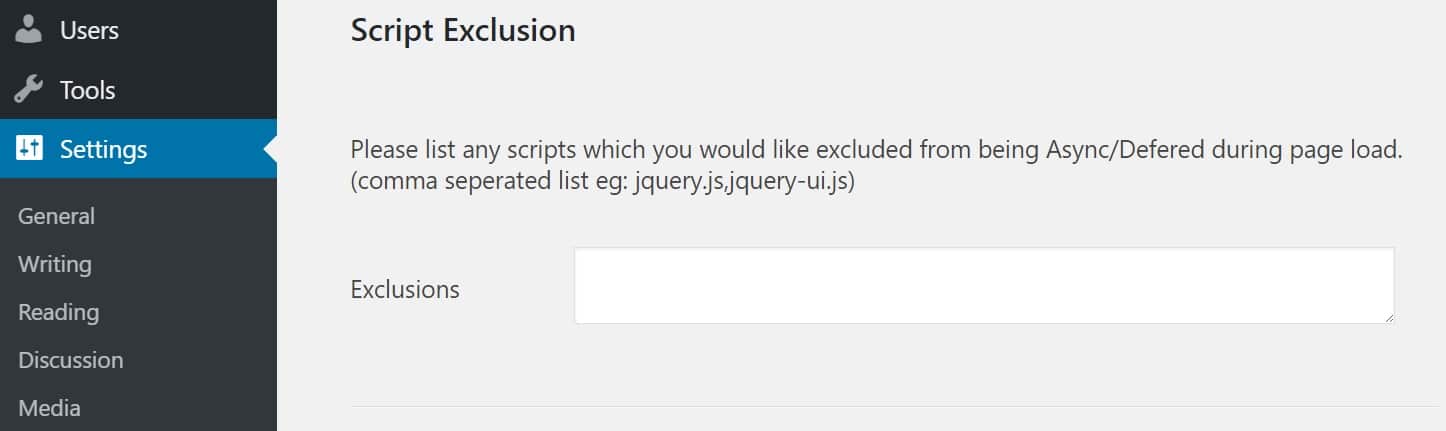
Task: Click the Settings sliders icon
Action: click(x=29, y=149)
